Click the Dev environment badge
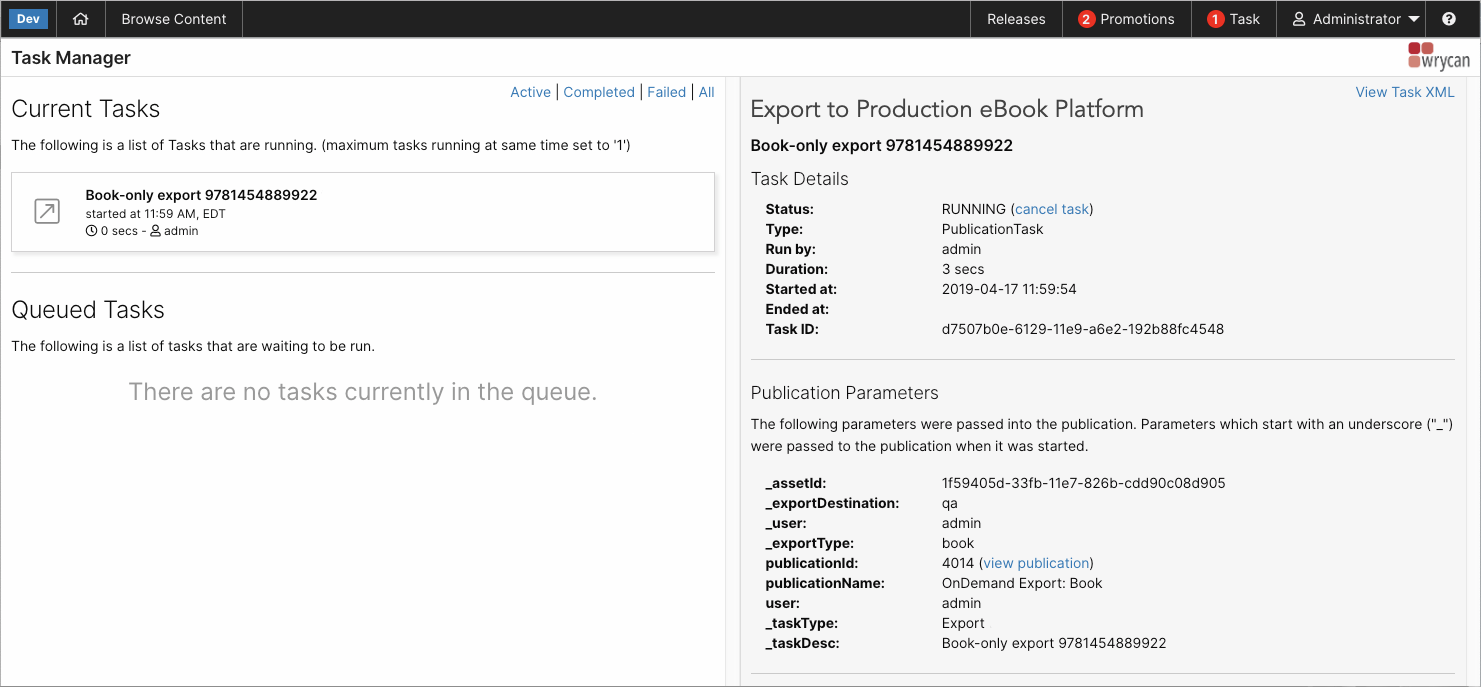1481x687 pixels. (x=28, y=19)
